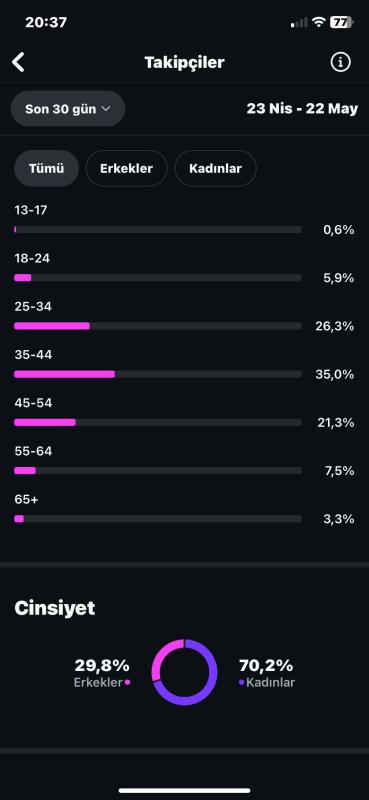Select the Kadınlar filter chip

[215, 168]
